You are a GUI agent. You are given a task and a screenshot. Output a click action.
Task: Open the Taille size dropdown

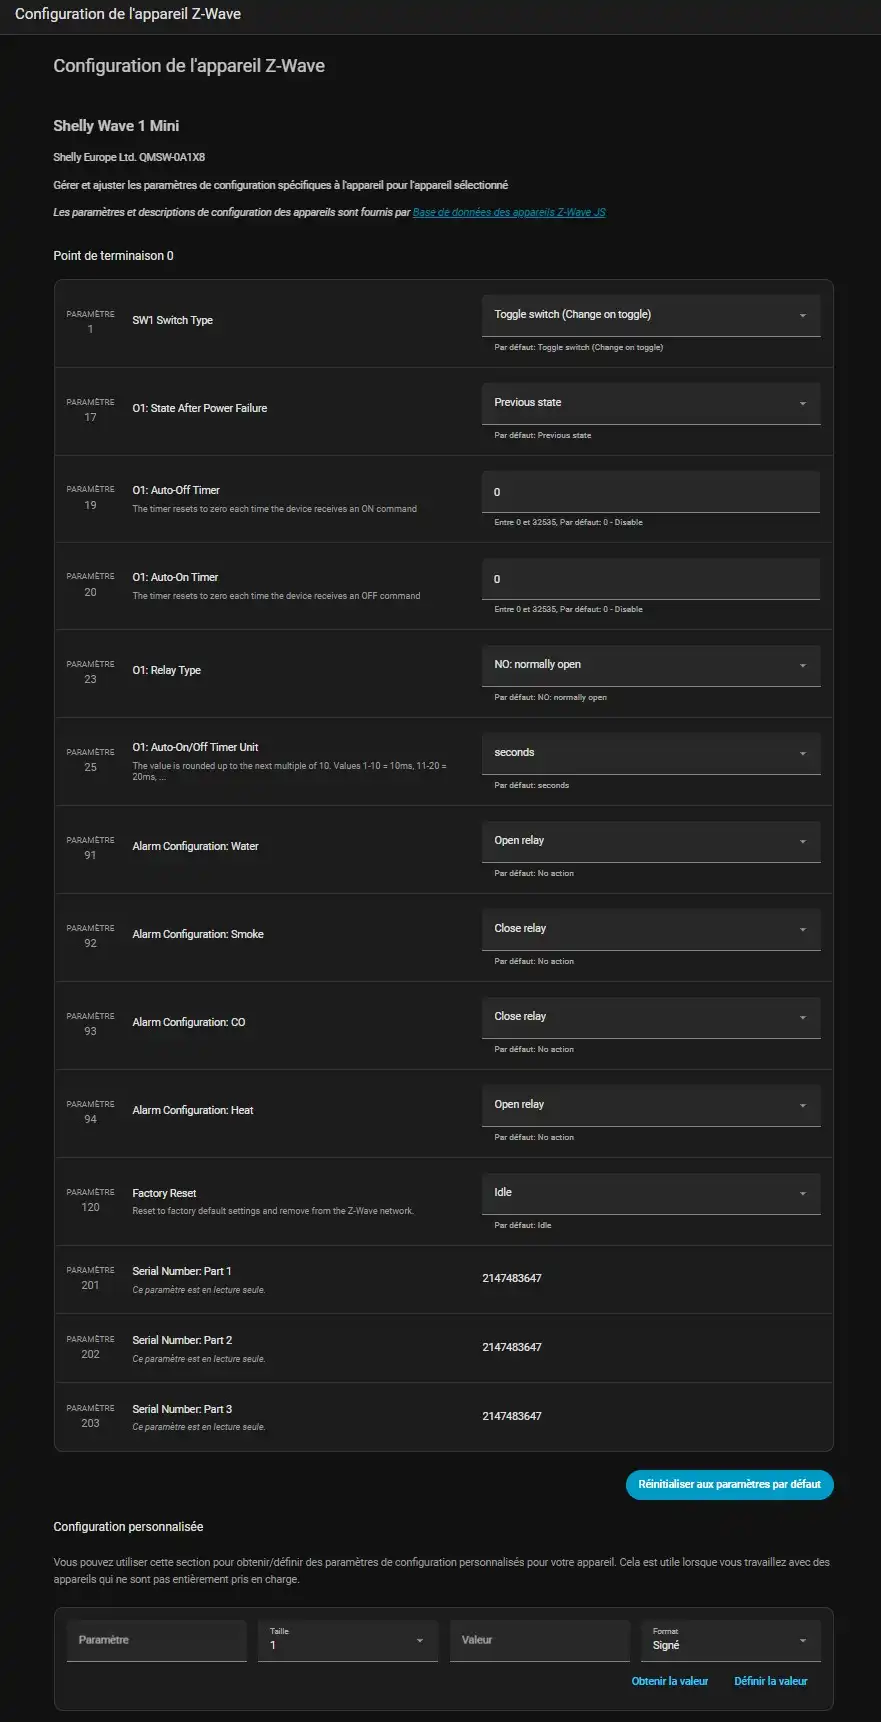pyautogui.click(x=347, y=1640)
